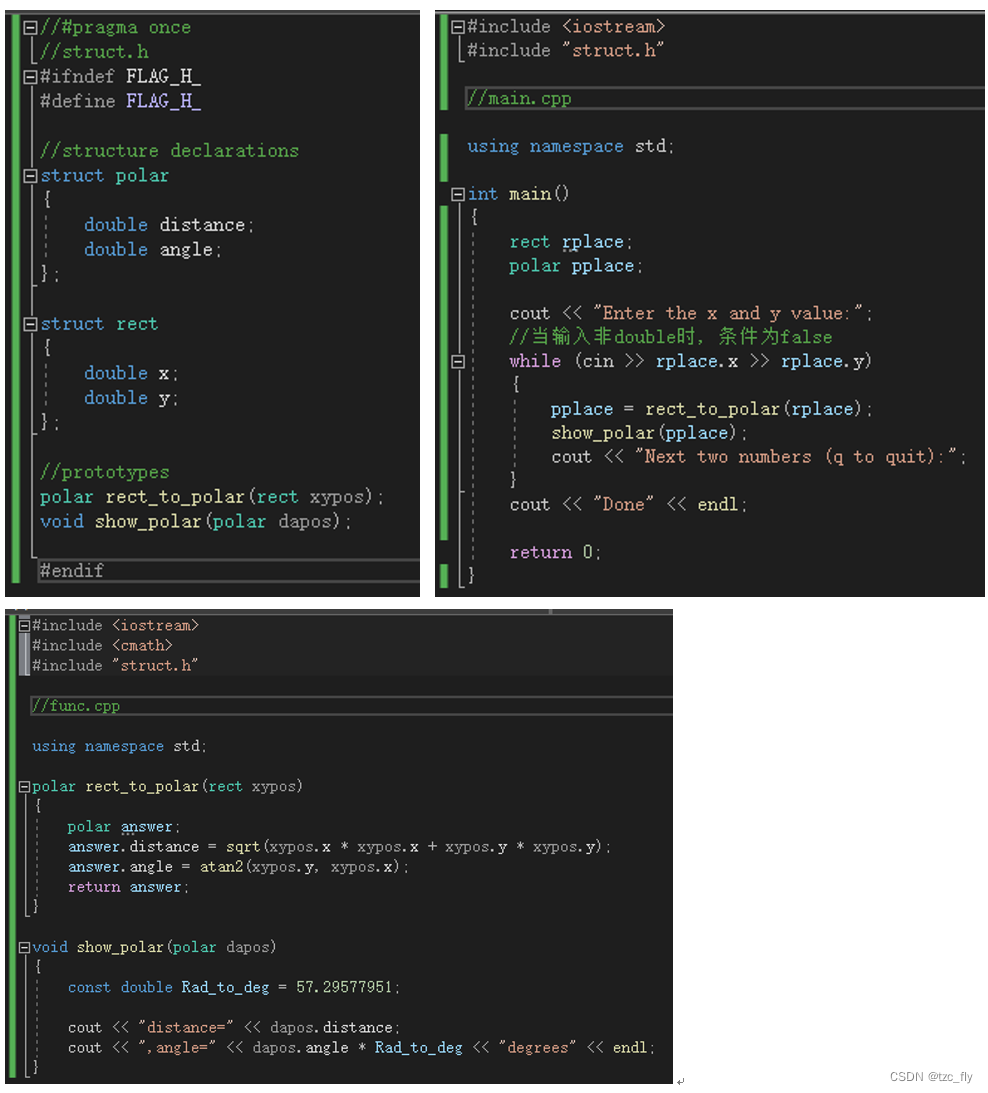The width and height of the screenshot is (988, 1093).
Task: Collapse the #include block in func.cpp
Action: pos(24,626)
